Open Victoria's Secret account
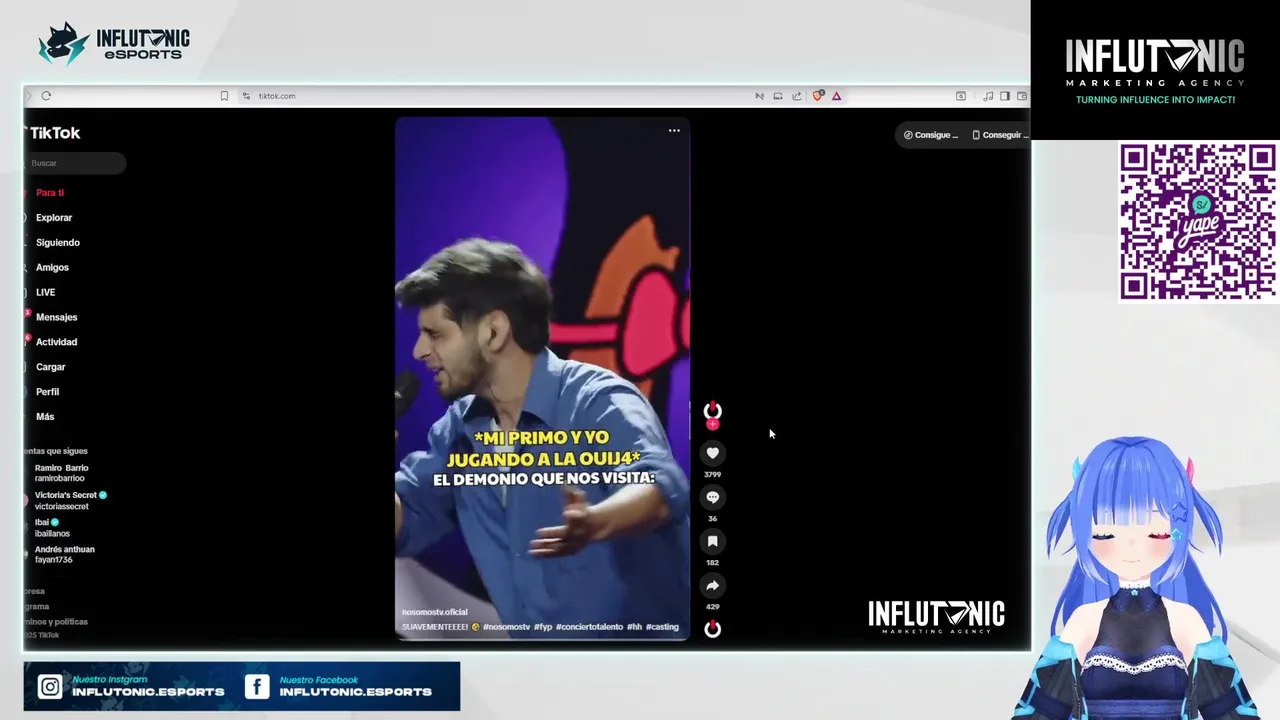Viewport: 1280px width, 720px height. click(x=70, y=500)
